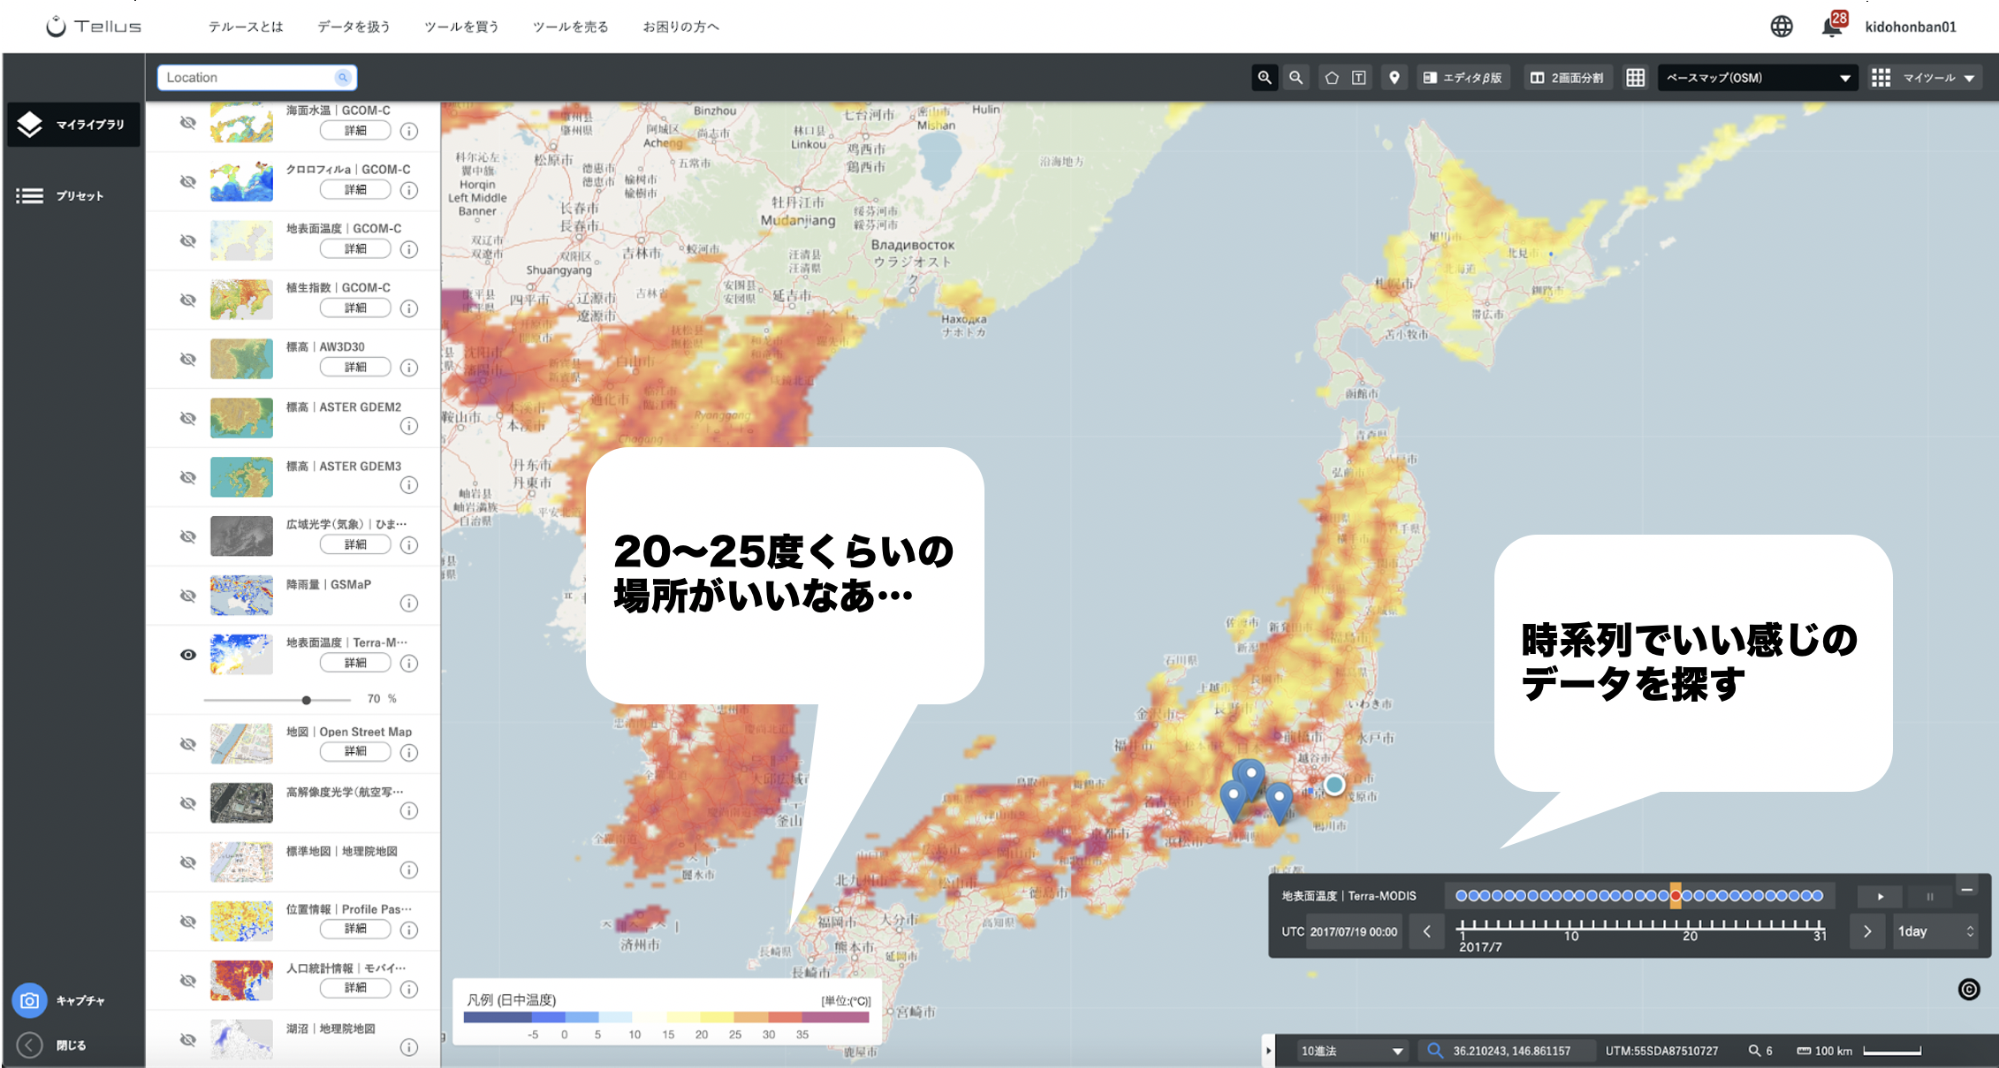Hide the 地表面温度 Terra-MODIS layer
1999x1068 pixels.
[x=187, y=655]
